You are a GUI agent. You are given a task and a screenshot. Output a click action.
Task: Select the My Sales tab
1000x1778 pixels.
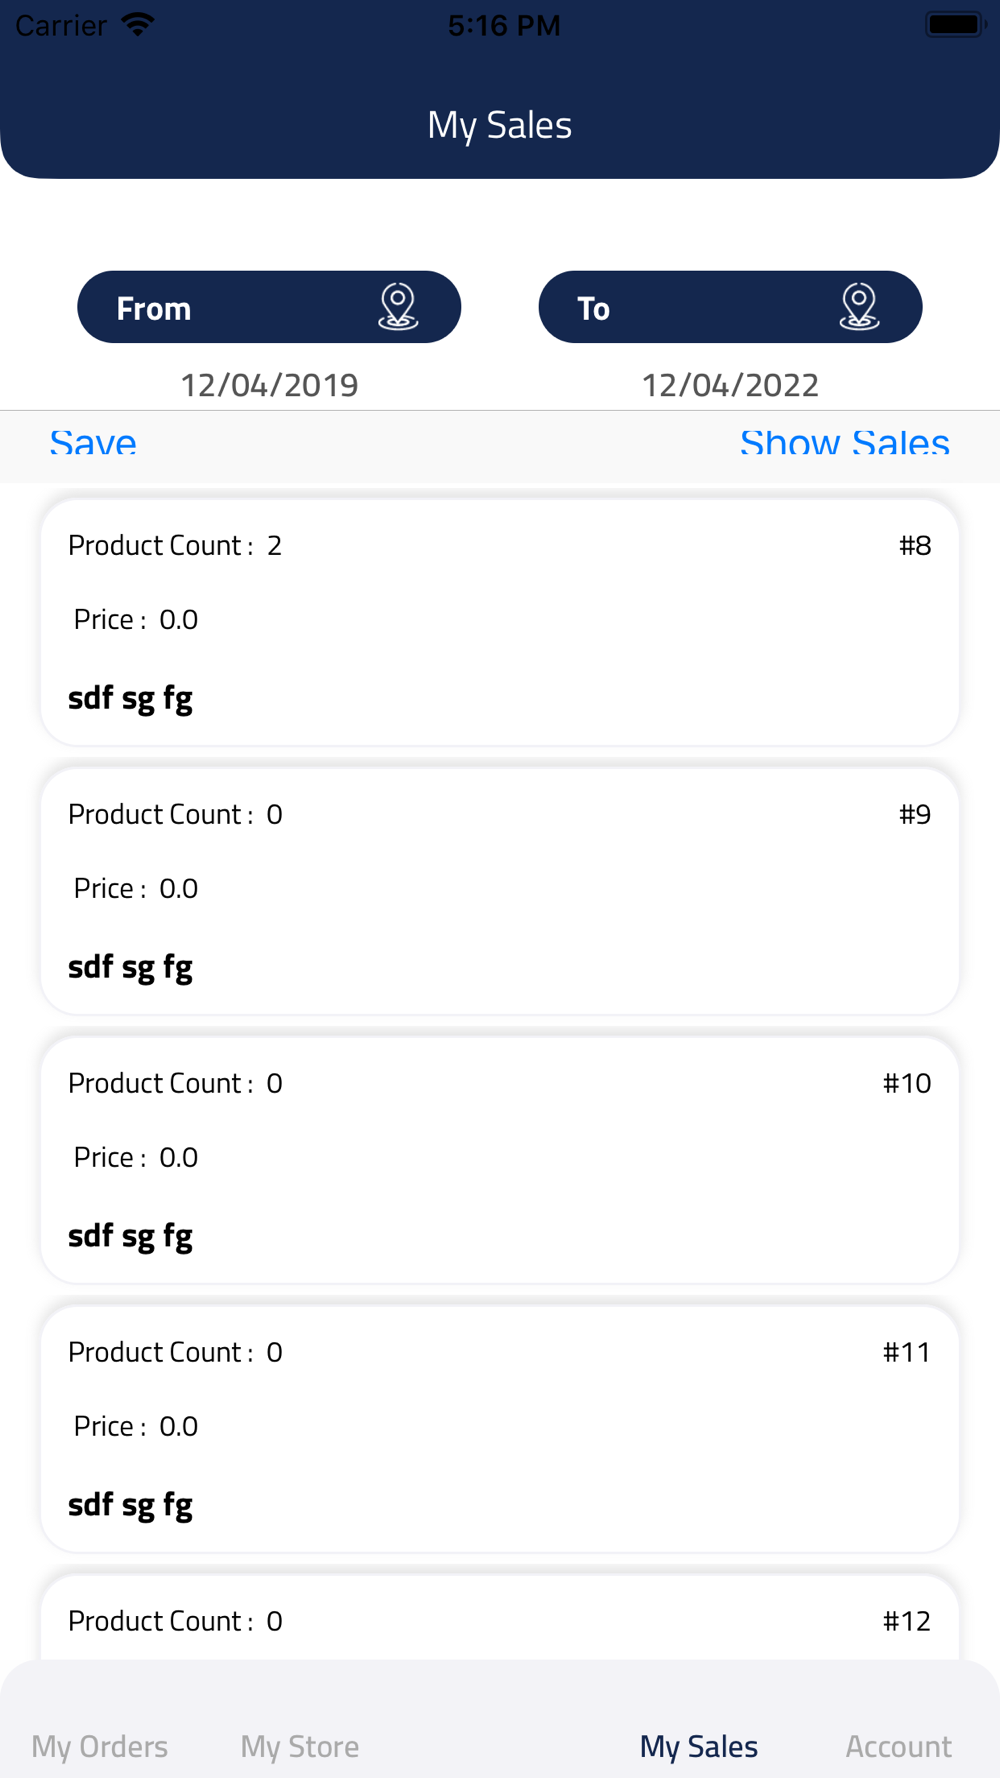click(699, 1746)
